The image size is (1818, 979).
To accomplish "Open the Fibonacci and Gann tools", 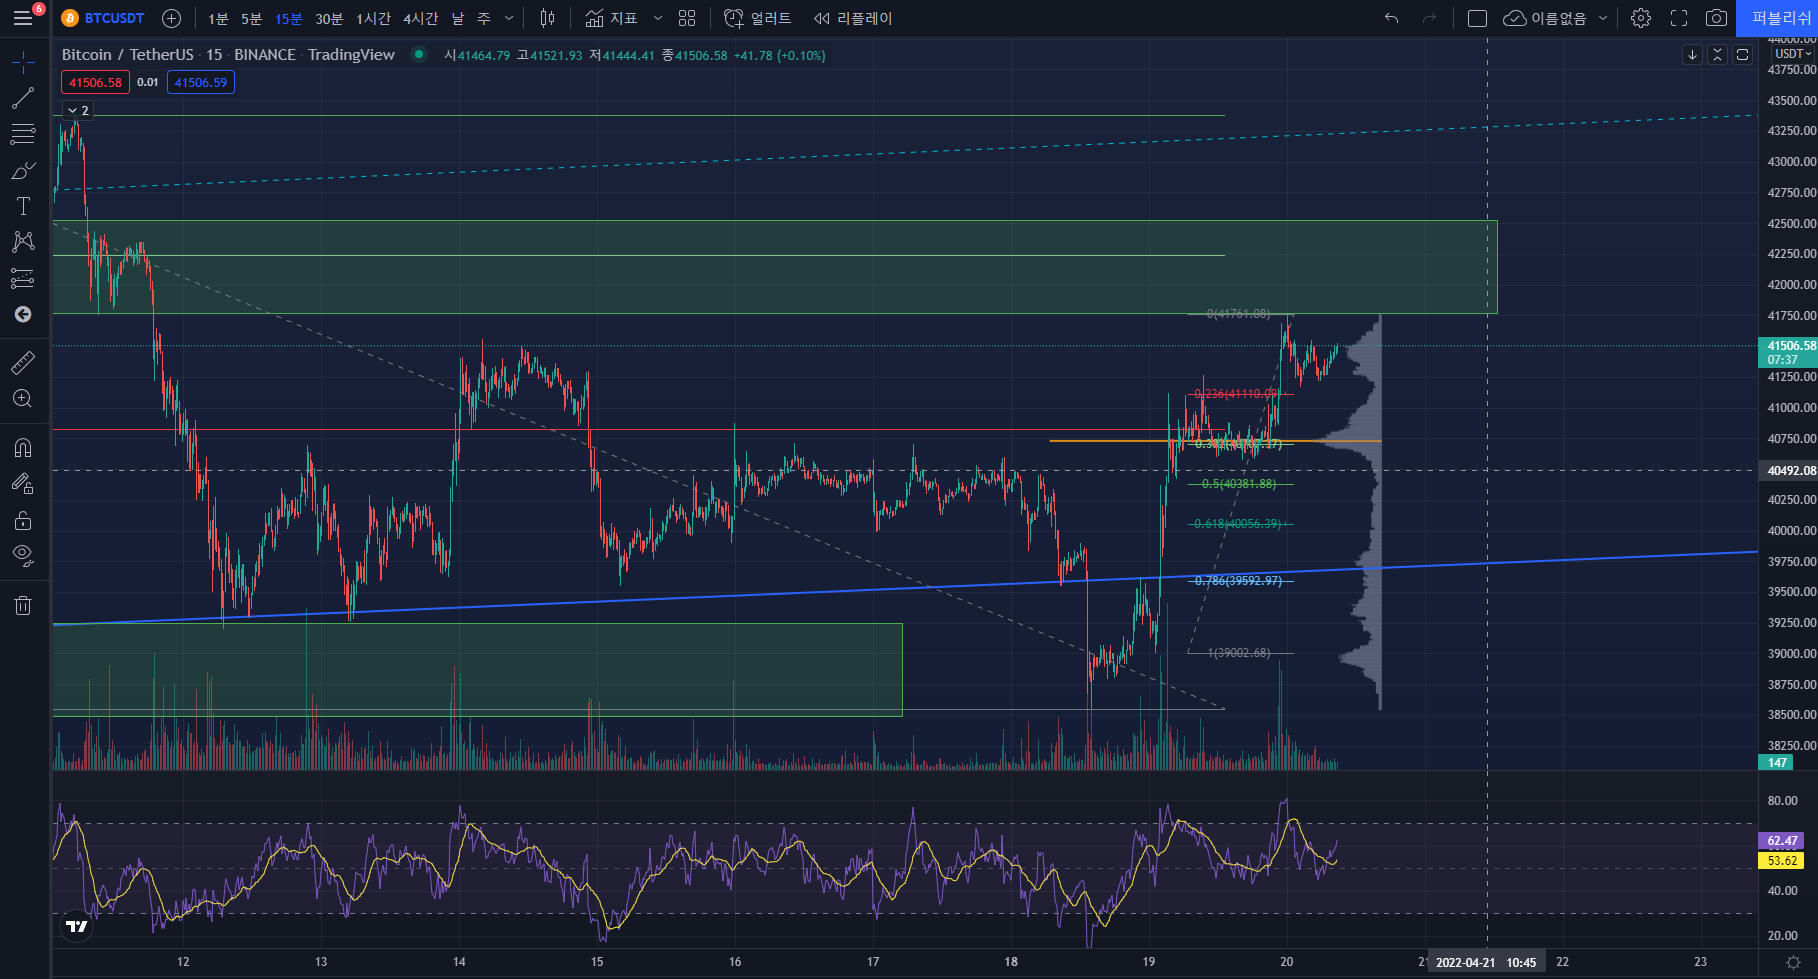I will click(x=23, y=134).
